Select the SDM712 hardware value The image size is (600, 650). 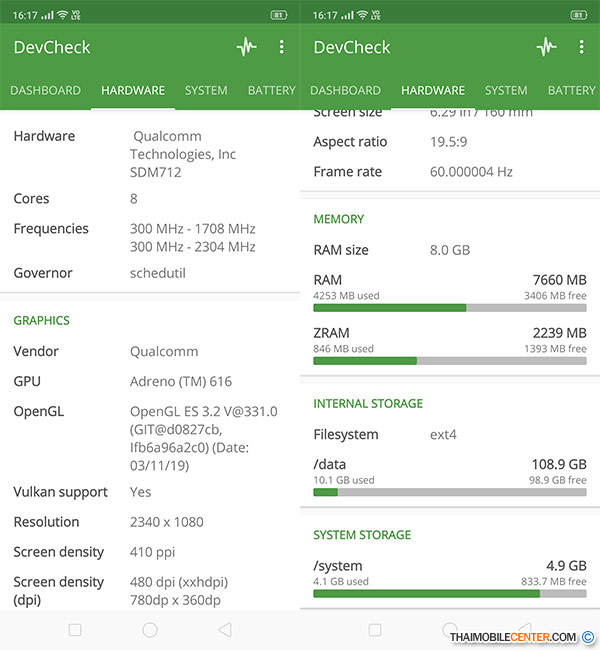pos(155,172)
